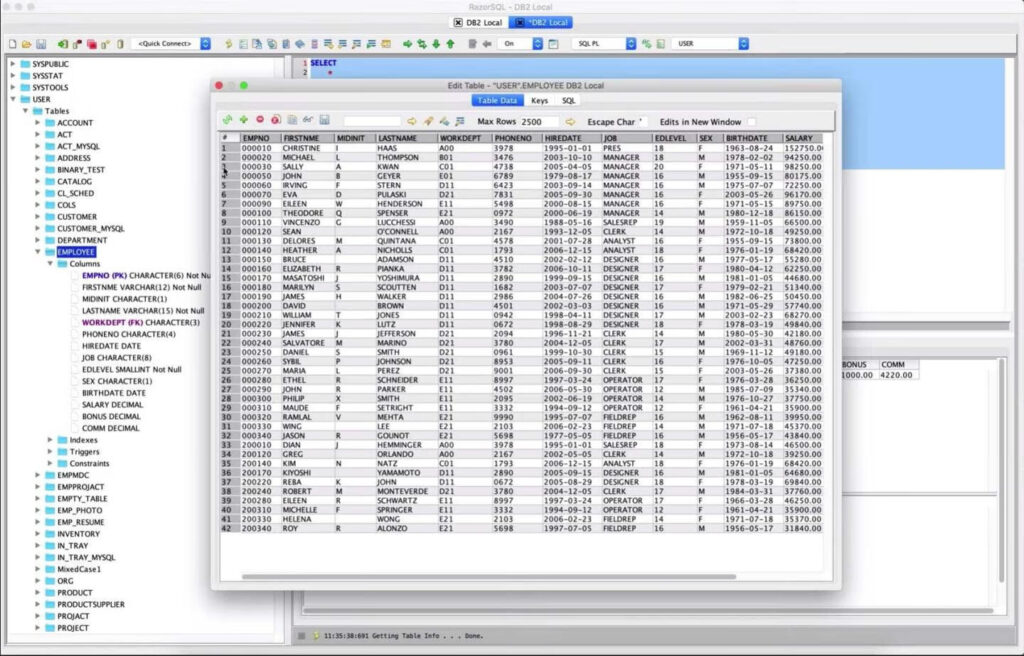
Task: Open the SQL PL language dropdown
Action: tap(631, 44)
